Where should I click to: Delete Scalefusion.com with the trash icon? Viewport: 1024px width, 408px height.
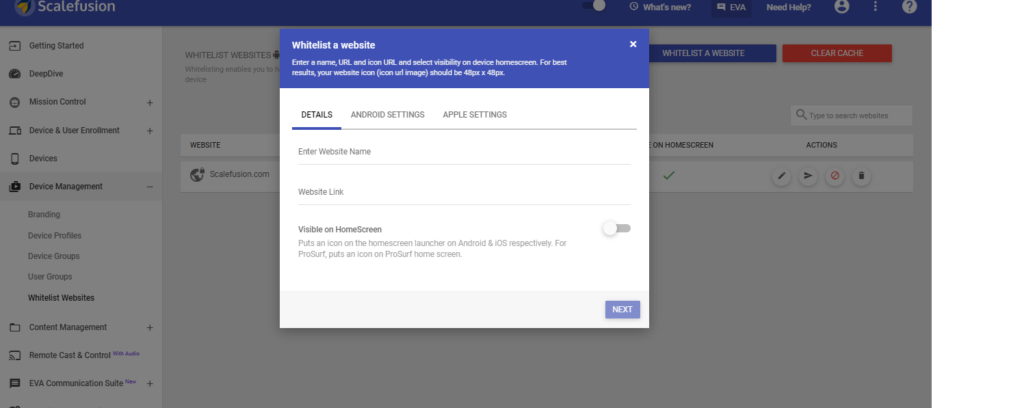coord(861,176)
